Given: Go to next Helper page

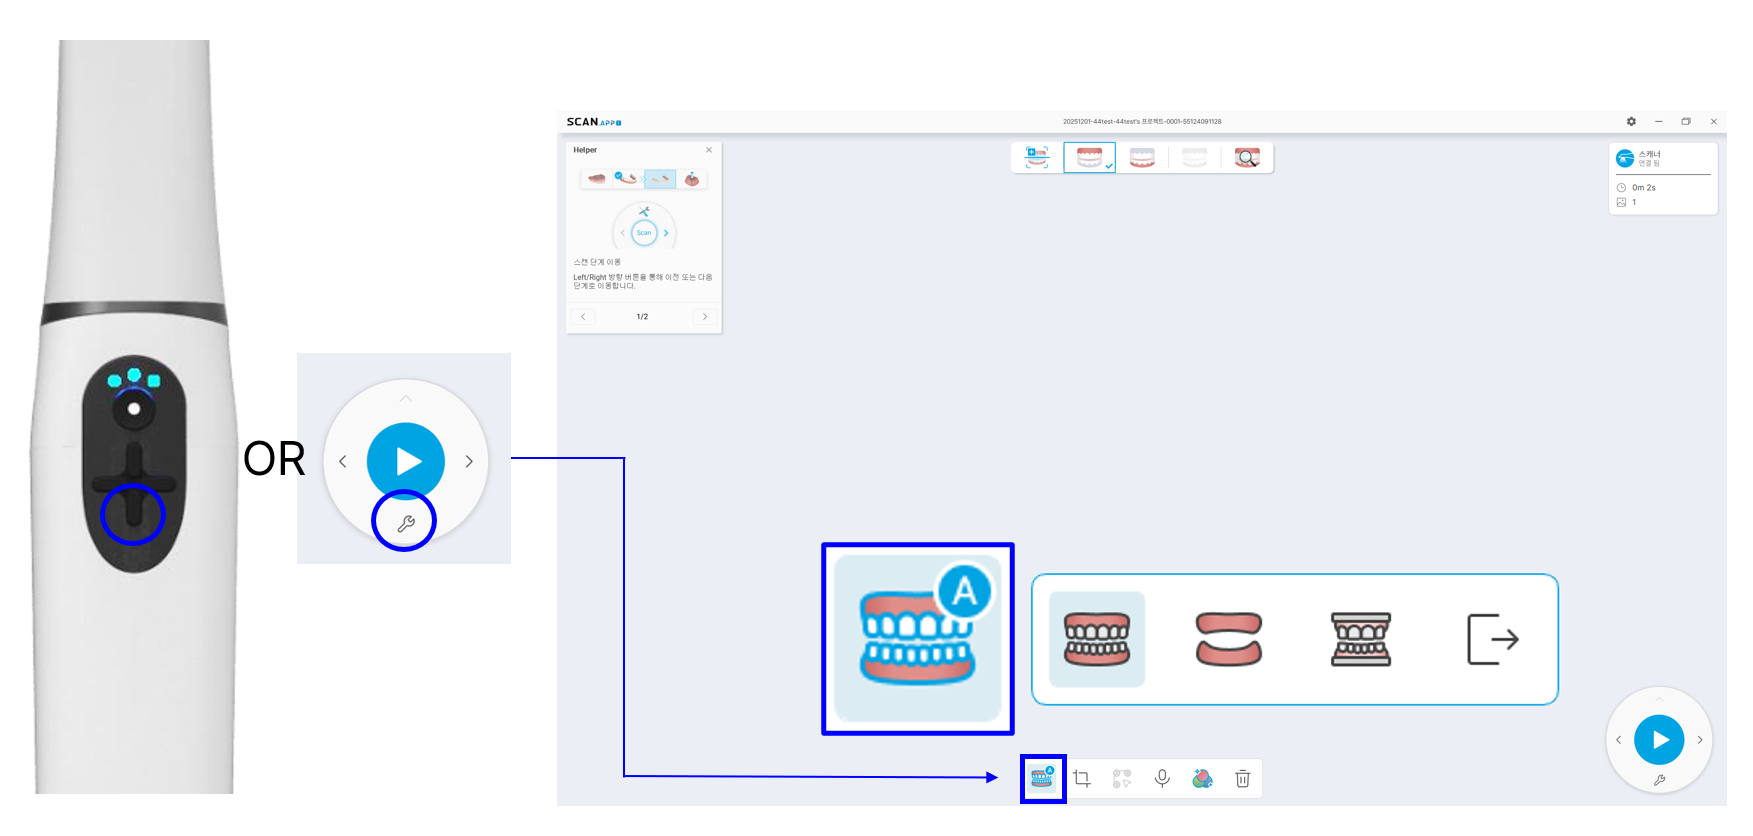Looking at the screenshot, I should pos(705,316).
